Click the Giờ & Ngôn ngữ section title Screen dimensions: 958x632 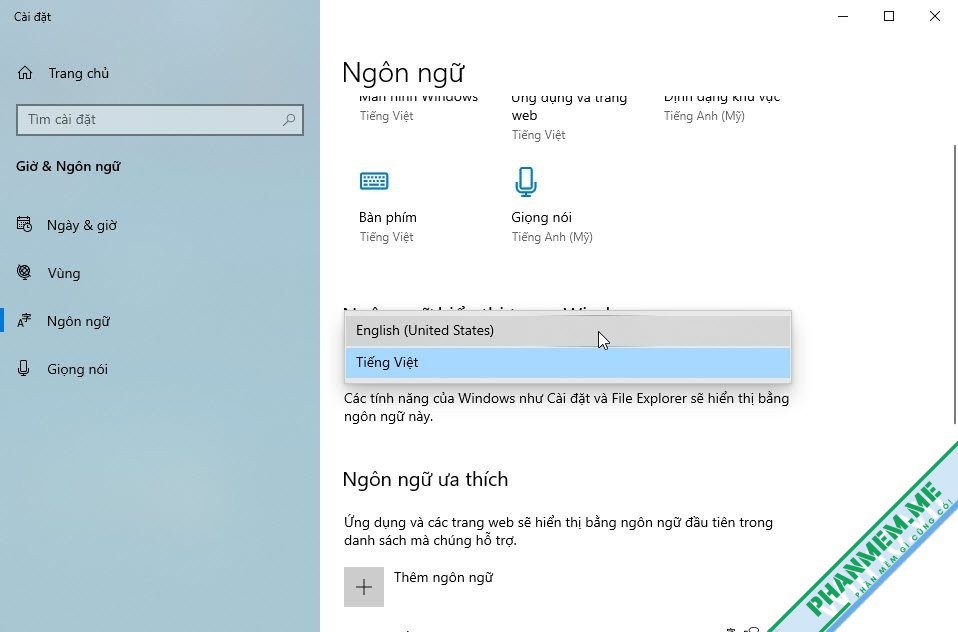tap(68, 166)
